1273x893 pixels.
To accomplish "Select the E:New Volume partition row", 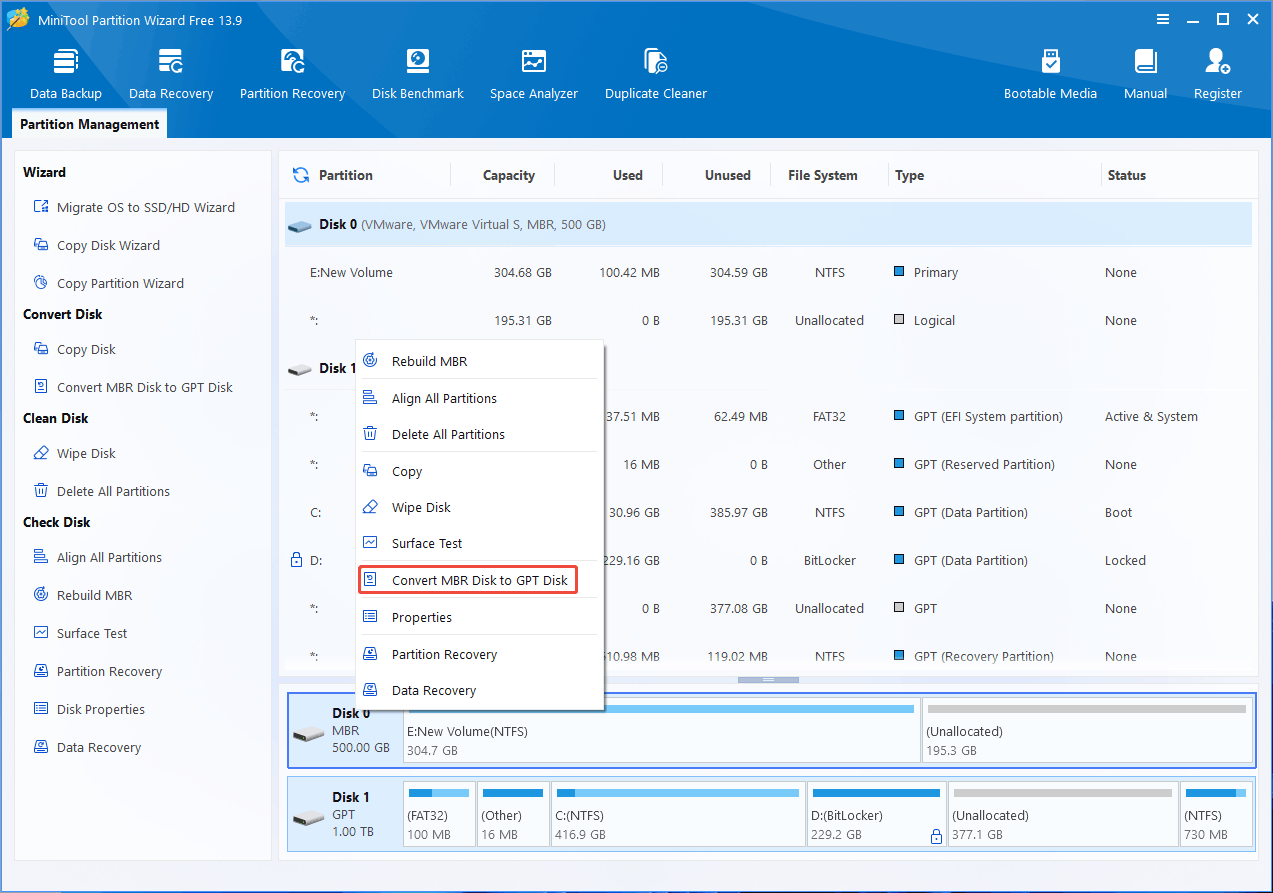I will tap(768, 272).
